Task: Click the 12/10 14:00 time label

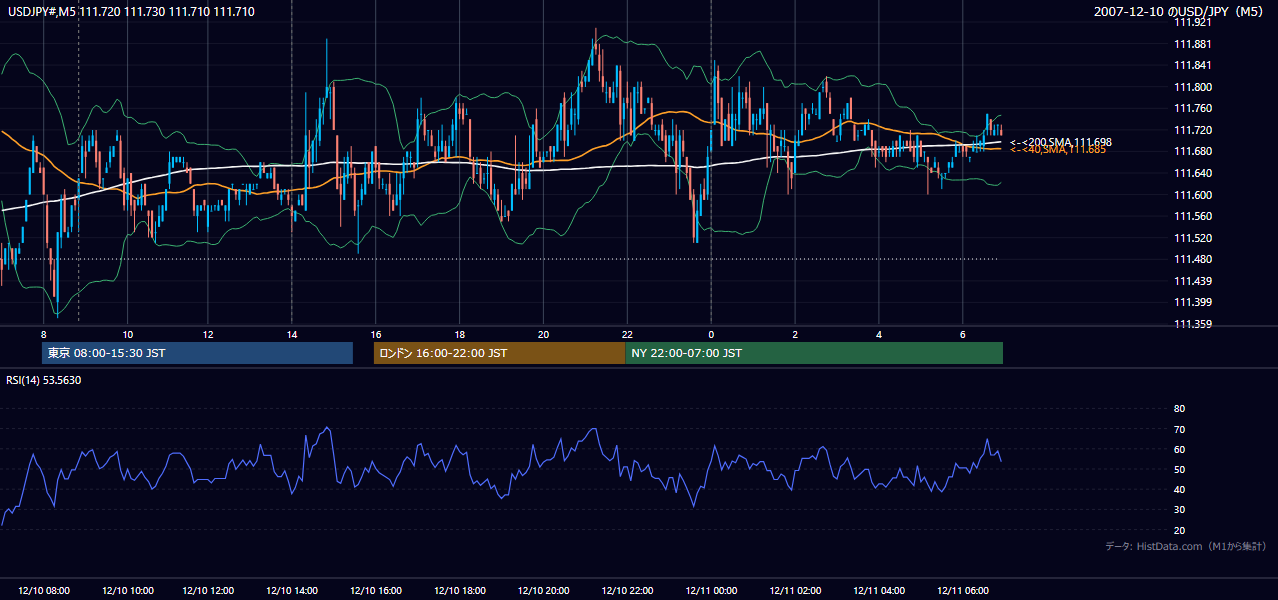Action: pos(294,591)
